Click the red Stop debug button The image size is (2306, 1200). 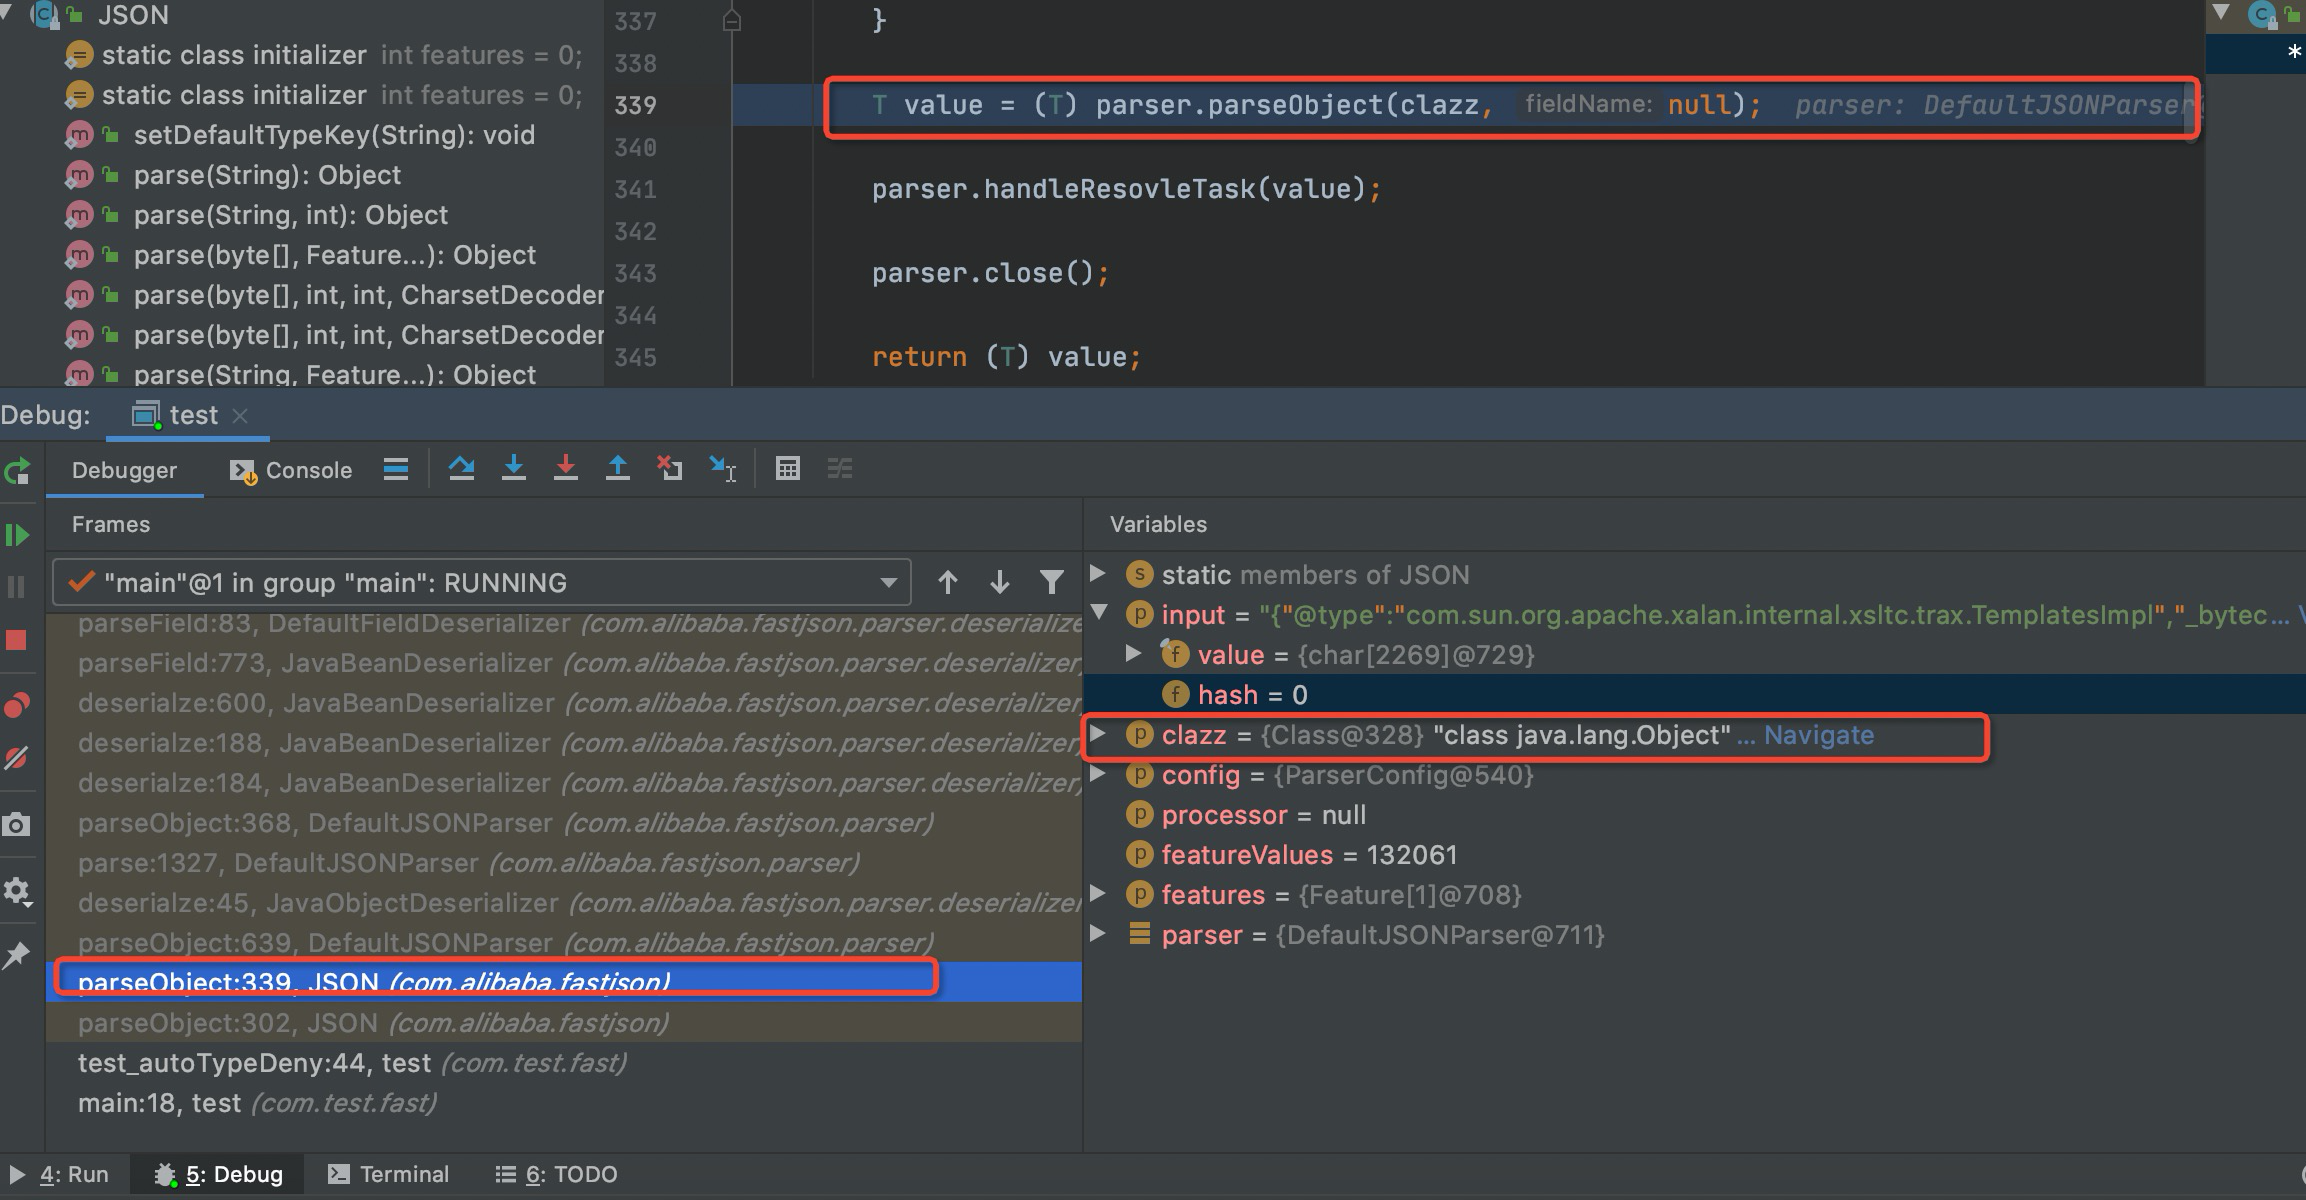pos(17,640)
